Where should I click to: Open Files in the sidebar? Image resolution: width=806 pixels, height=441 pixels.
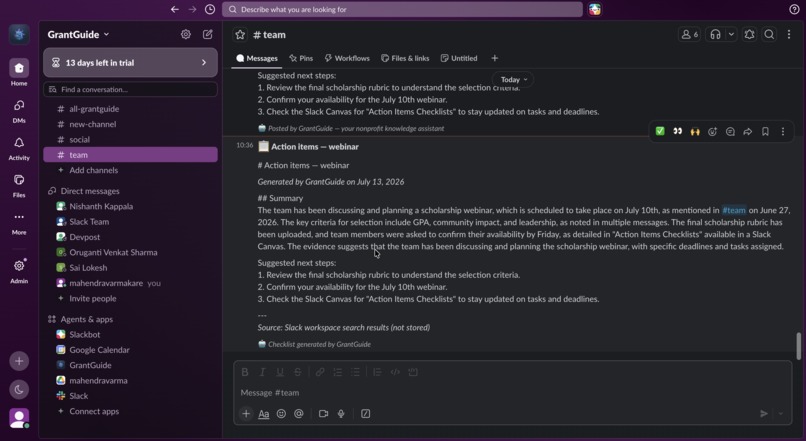tap(19, 186)
